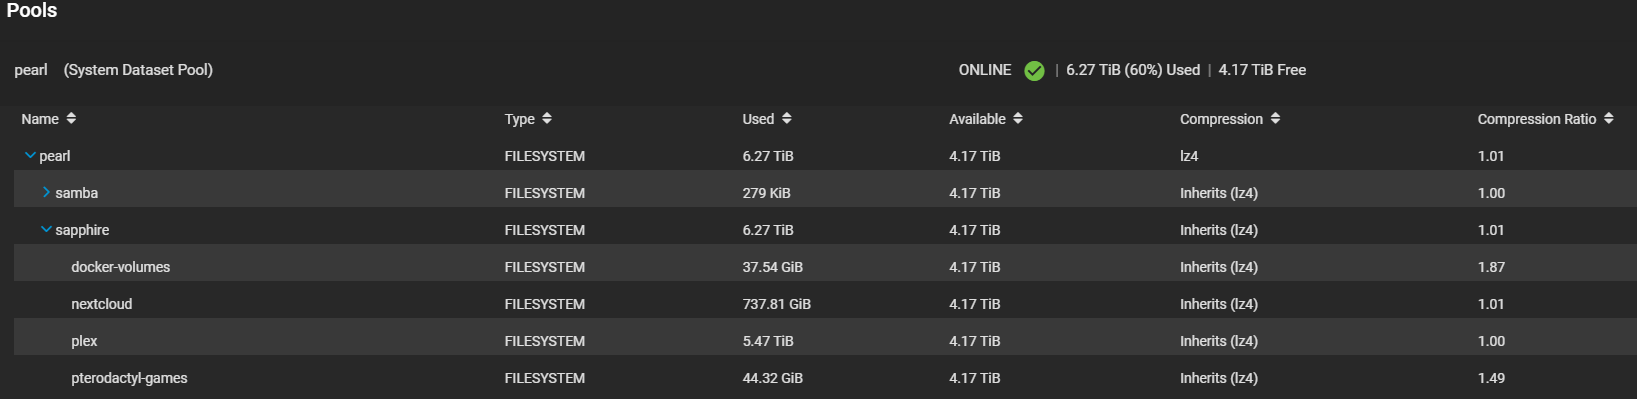Select the plex dataset row
This screenshot has width=1637, height=399.
pyautogui.click(x=818, y=341)
